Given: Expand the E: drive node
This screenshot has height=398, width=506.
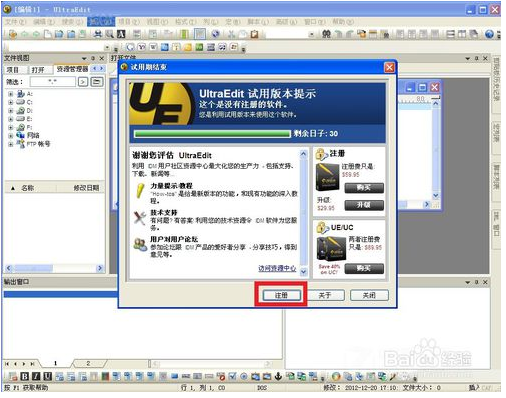Looking at the screenshot, I should 11,119.
